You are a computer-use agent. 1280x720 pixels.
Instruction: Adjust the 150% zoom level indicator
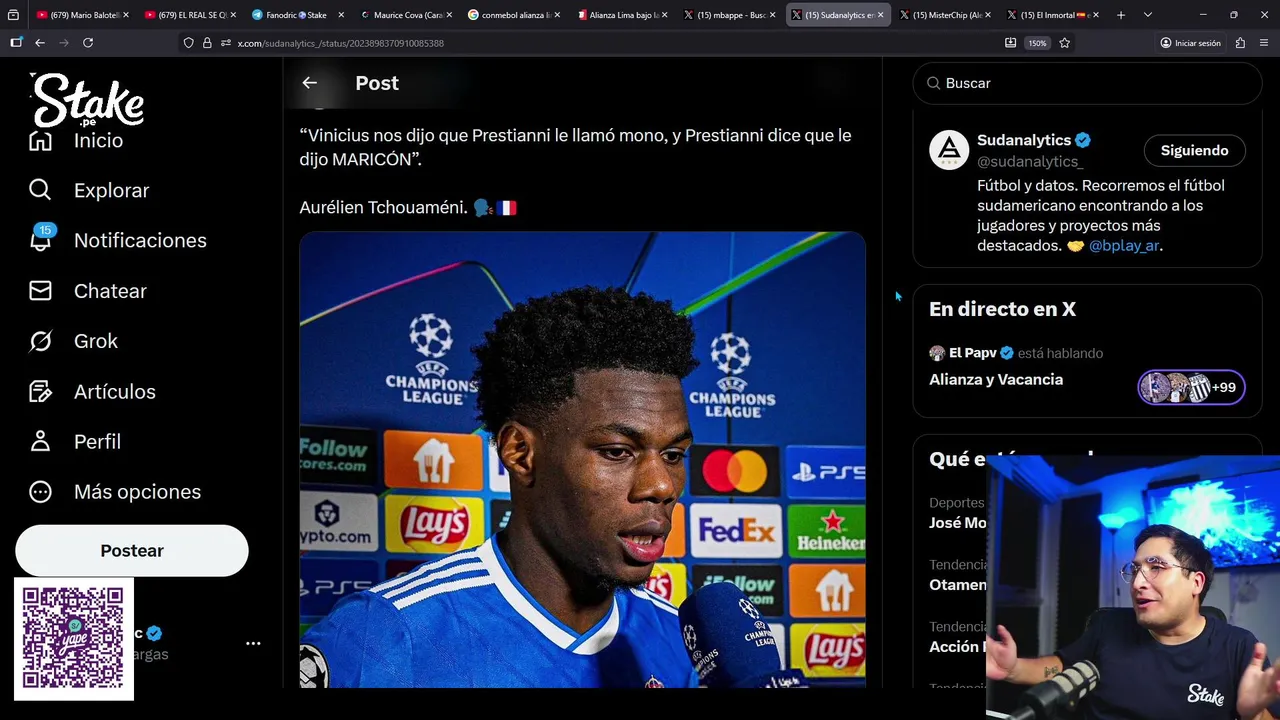click(x=1037, y=43)
